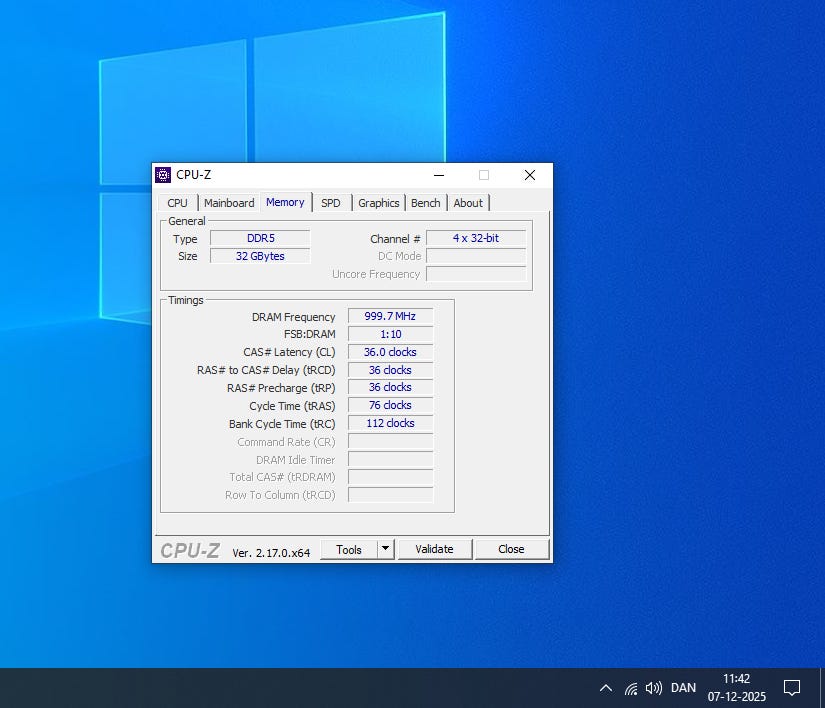Image resolution: width=825 pixels, height=708 pixels.
Task: Switch to the CPU tab
Action: click(x=177, y=203)
